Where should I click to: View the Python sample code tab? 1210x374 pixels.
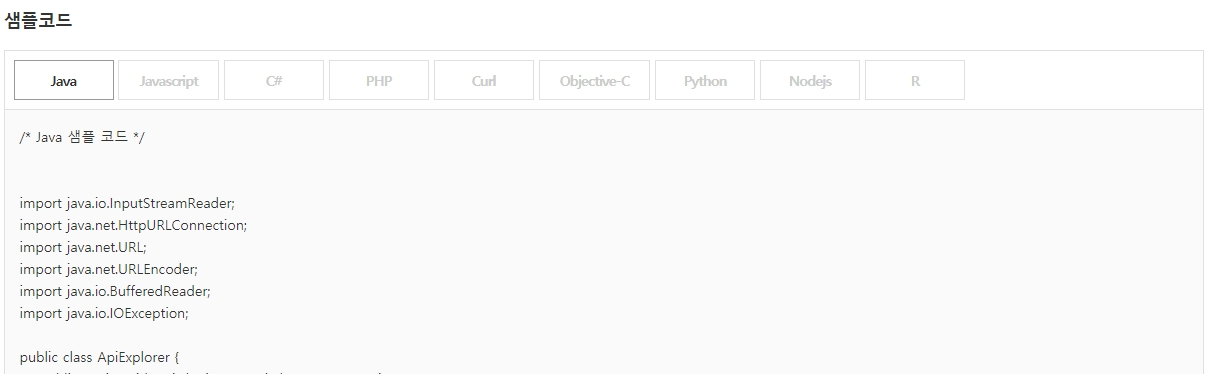pyautogui.click(x=705, y=80)
